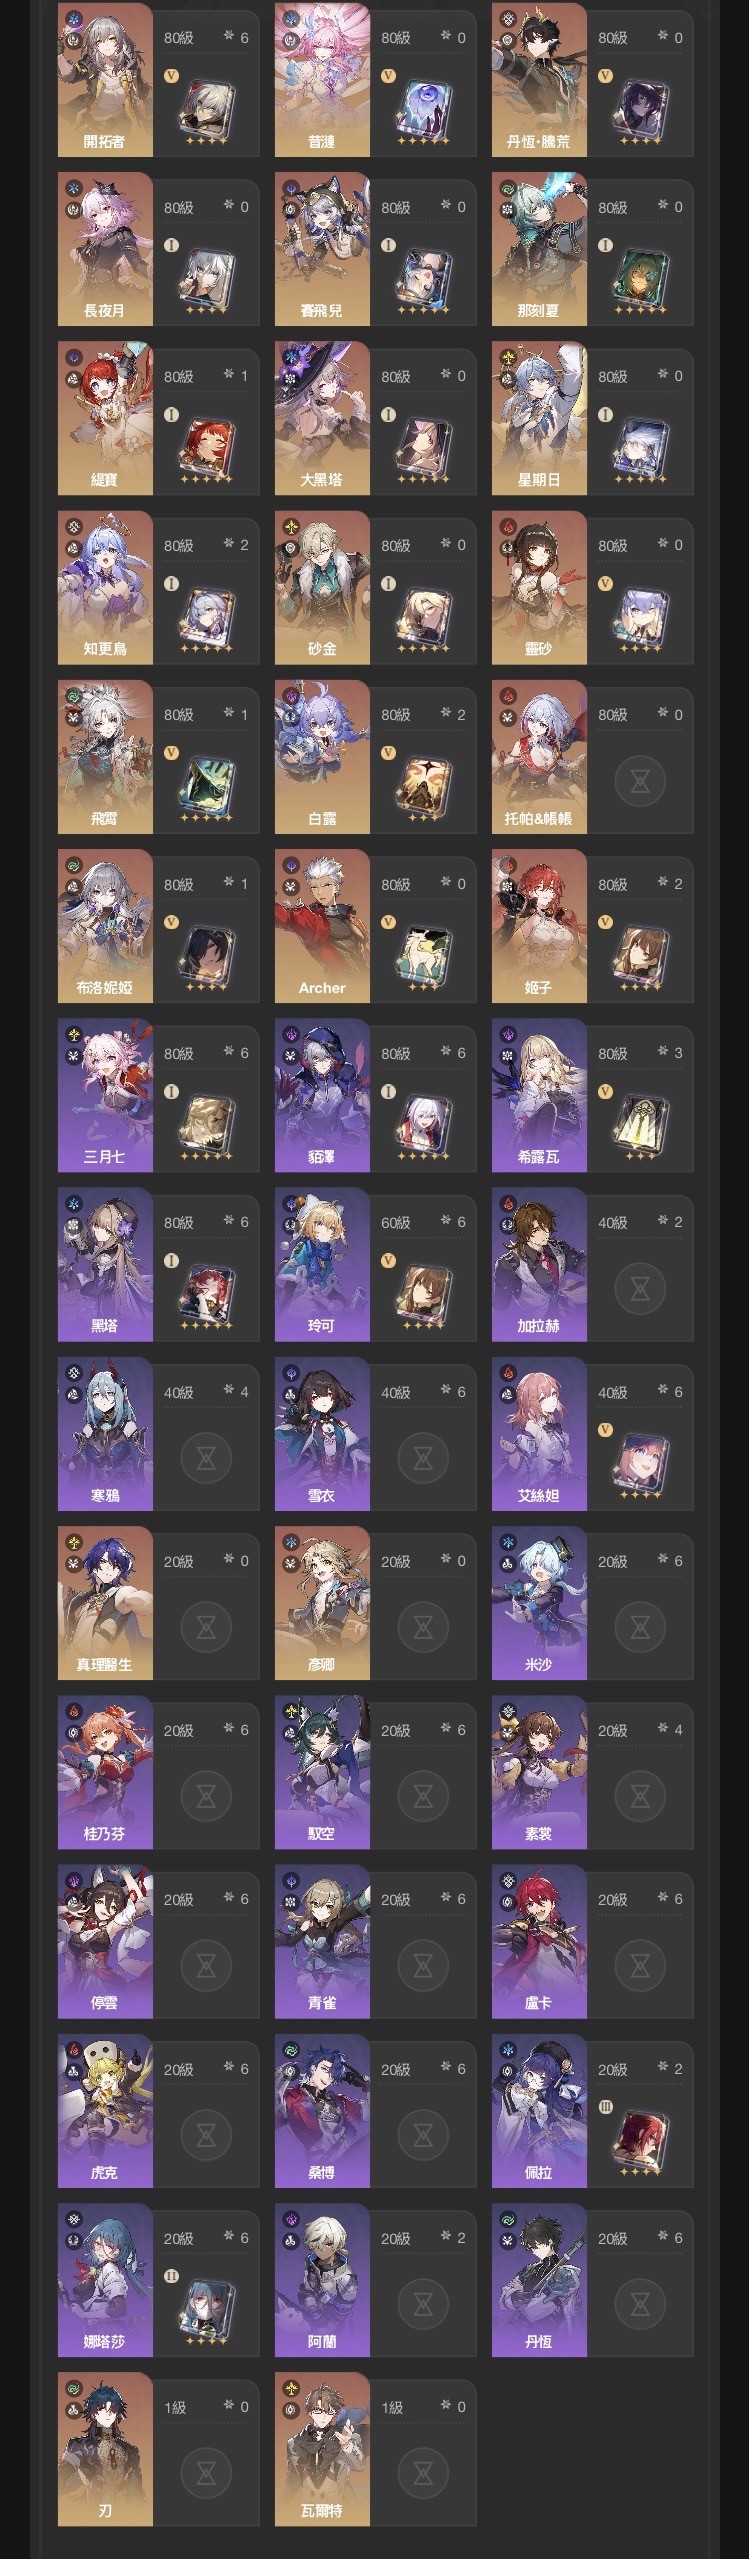This screenshot has width=749, height=2559.
Task: Select 瓦爾特 character portrait
Action: (322, 2450)
